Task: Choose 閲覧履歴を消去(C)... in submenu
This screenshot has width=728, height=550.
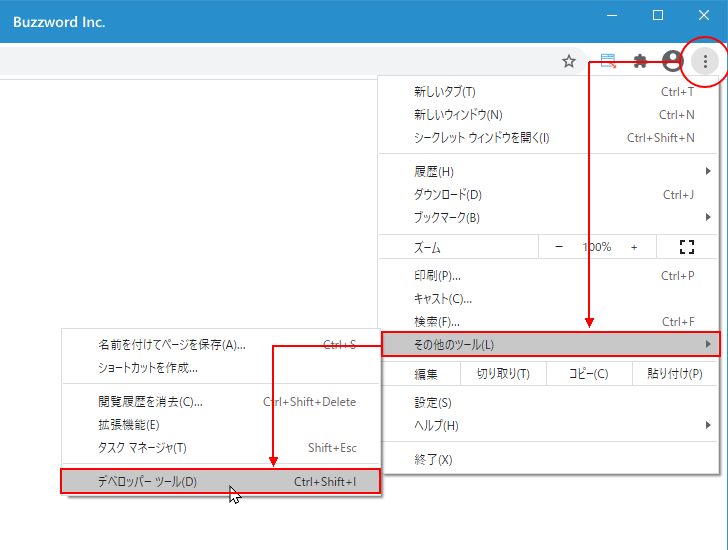Action: pyautogui.click(x=220, y=402)
